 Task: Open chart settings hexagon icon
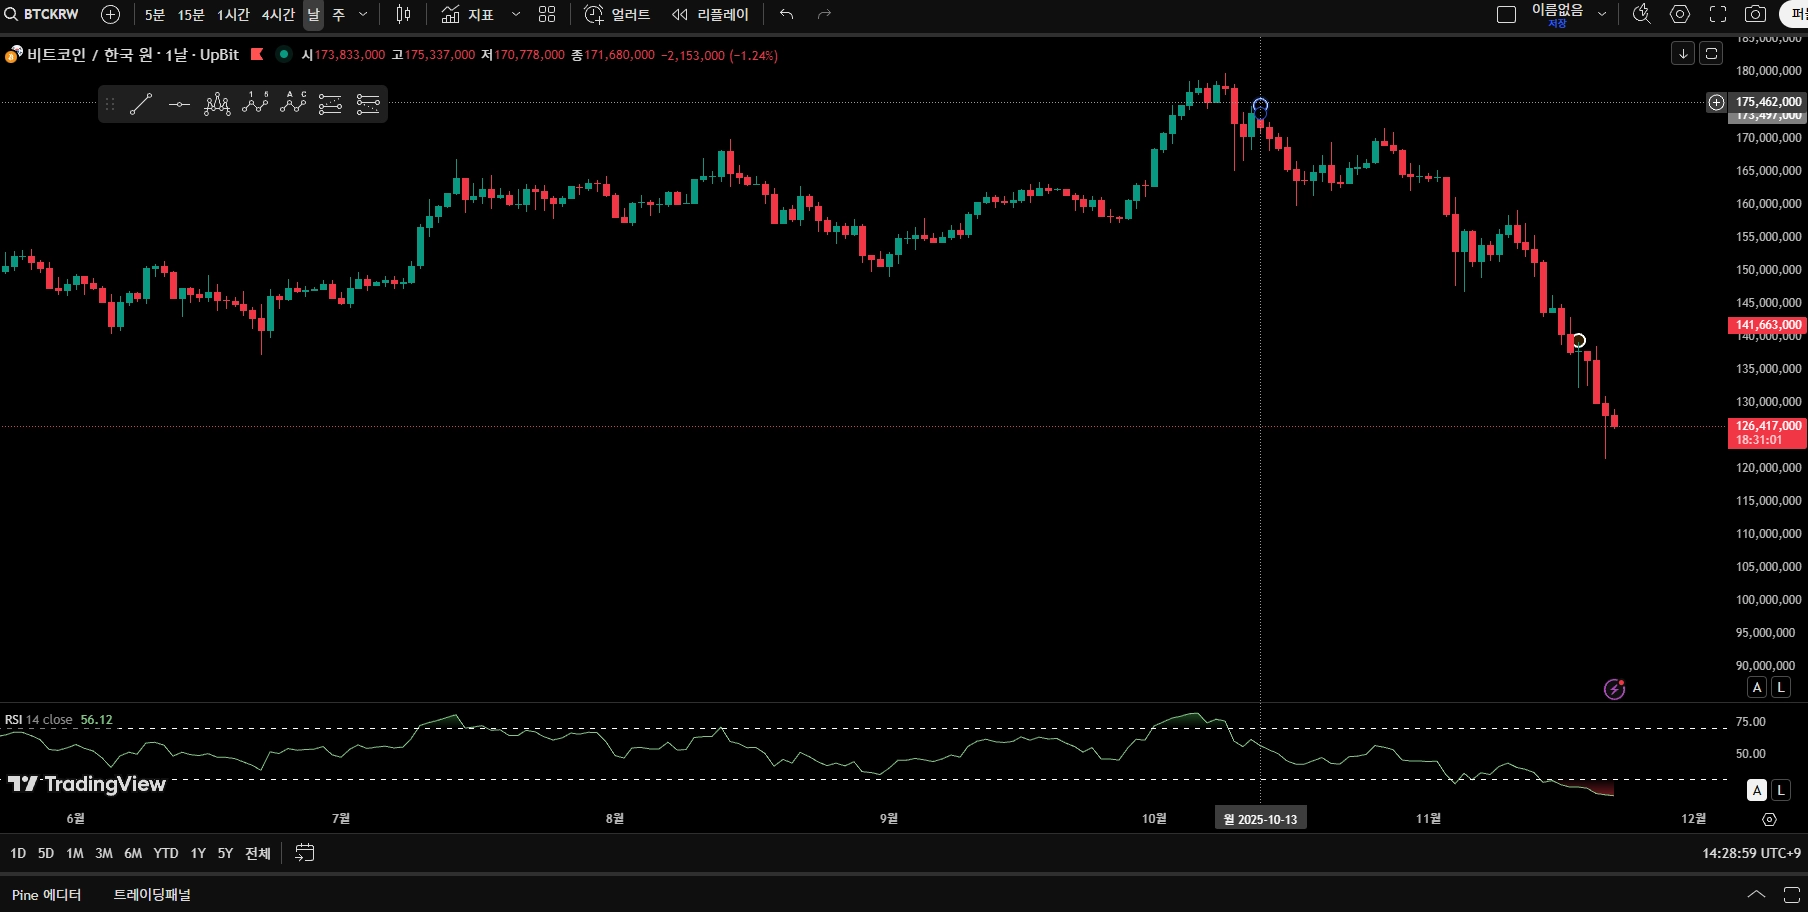(x=1680, y=14)
